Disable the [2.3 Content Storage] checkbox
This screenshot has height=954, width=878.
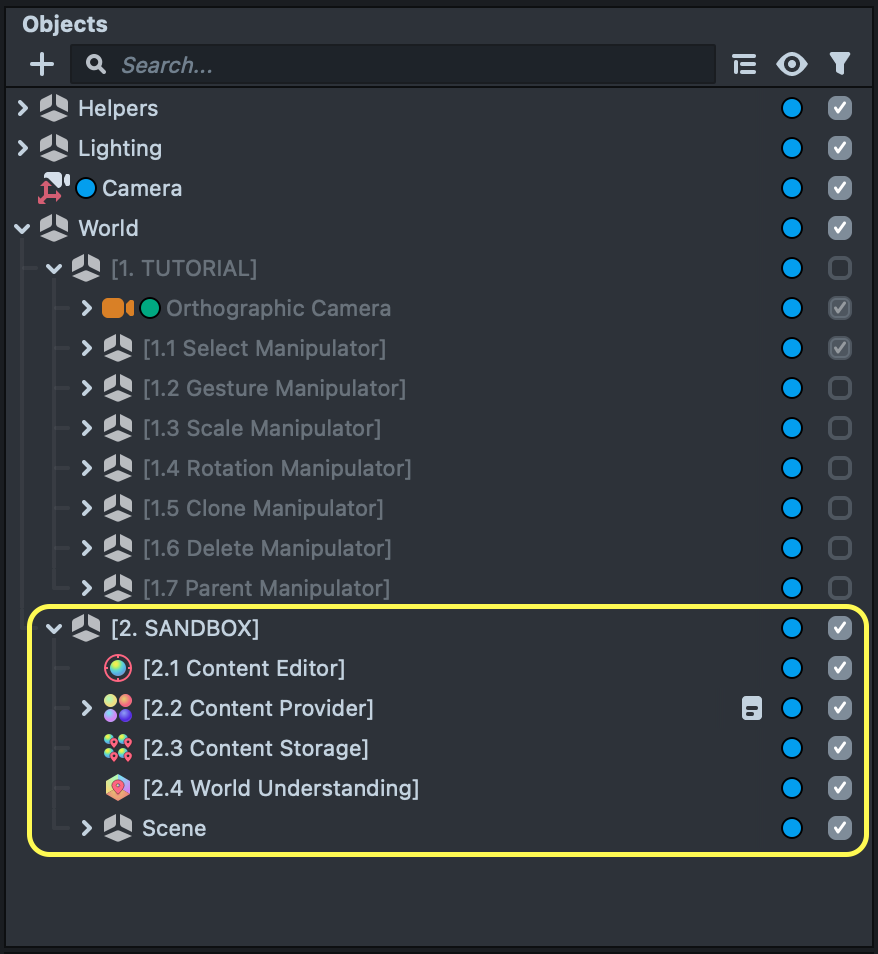point(840,748)
